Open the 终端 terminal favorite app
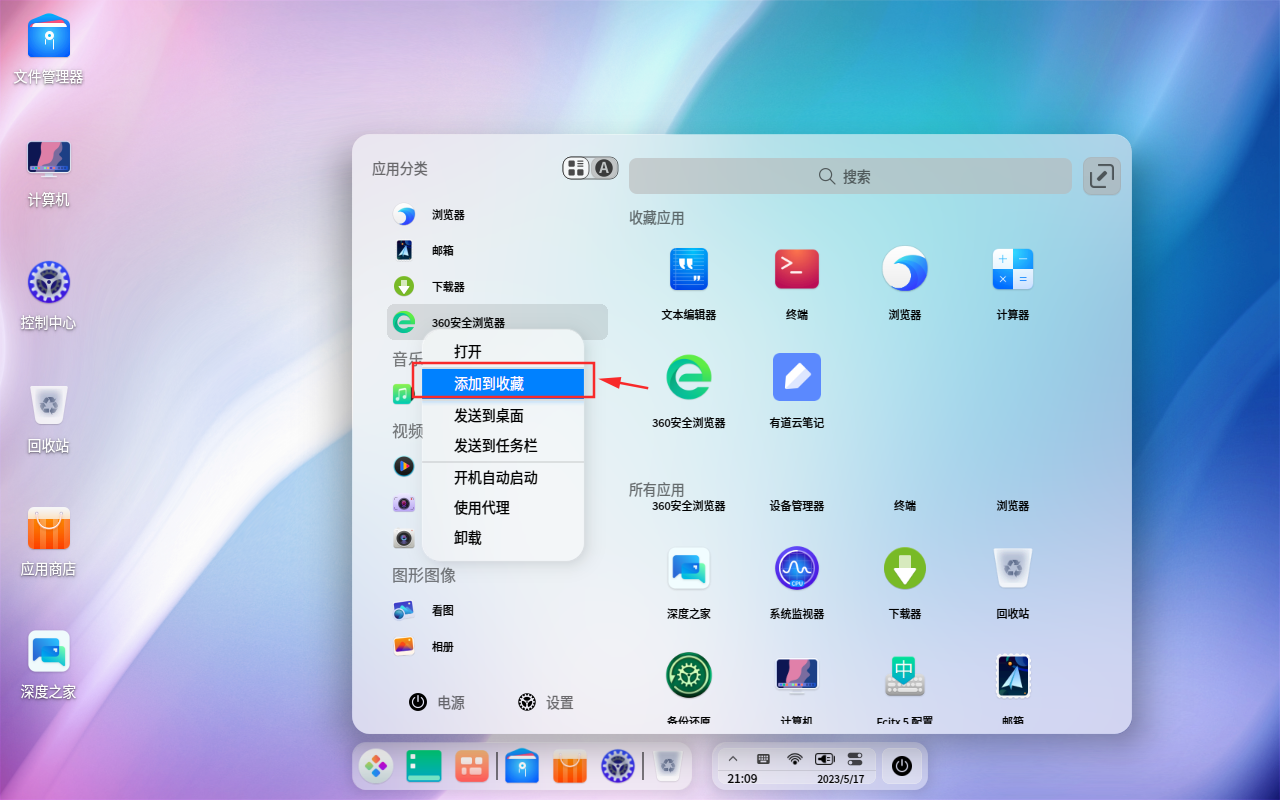 [796, 268]
